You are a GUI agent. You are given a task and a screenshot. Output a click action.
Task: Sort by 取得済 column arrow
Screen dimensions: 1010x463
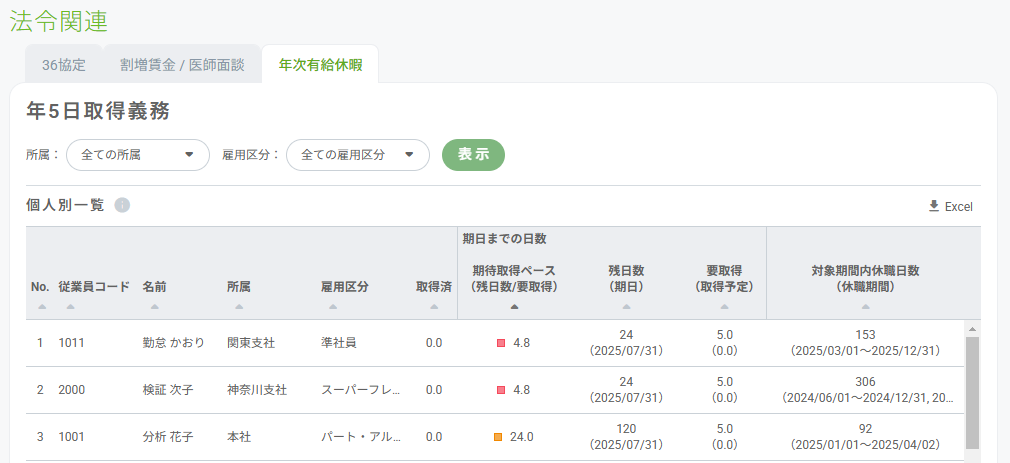434,307
